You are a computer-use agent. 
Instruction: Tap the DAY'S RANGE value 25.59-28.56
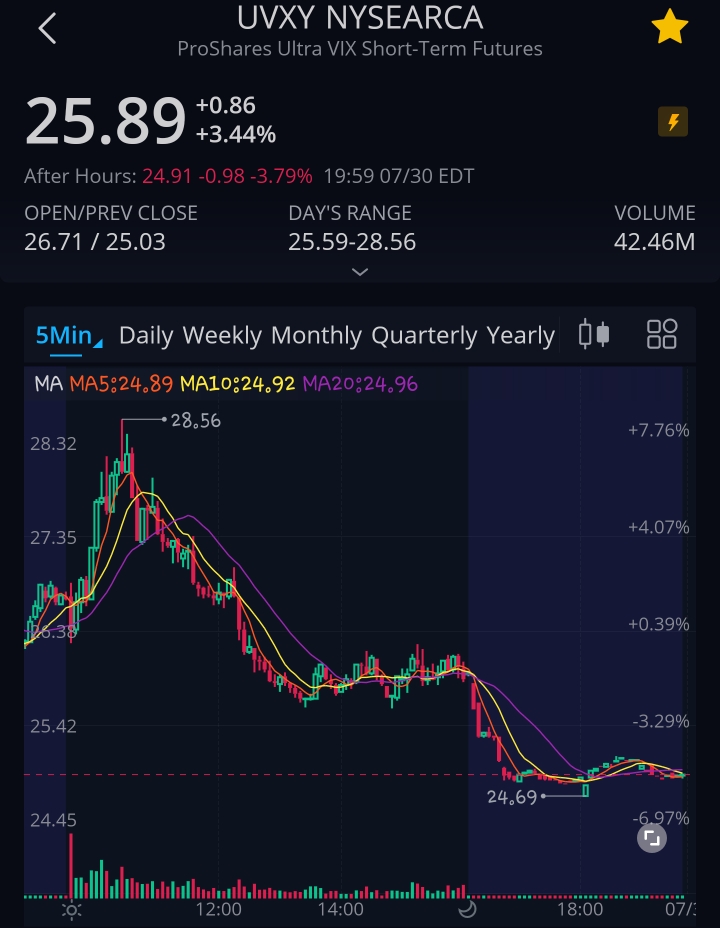[352, 242]
